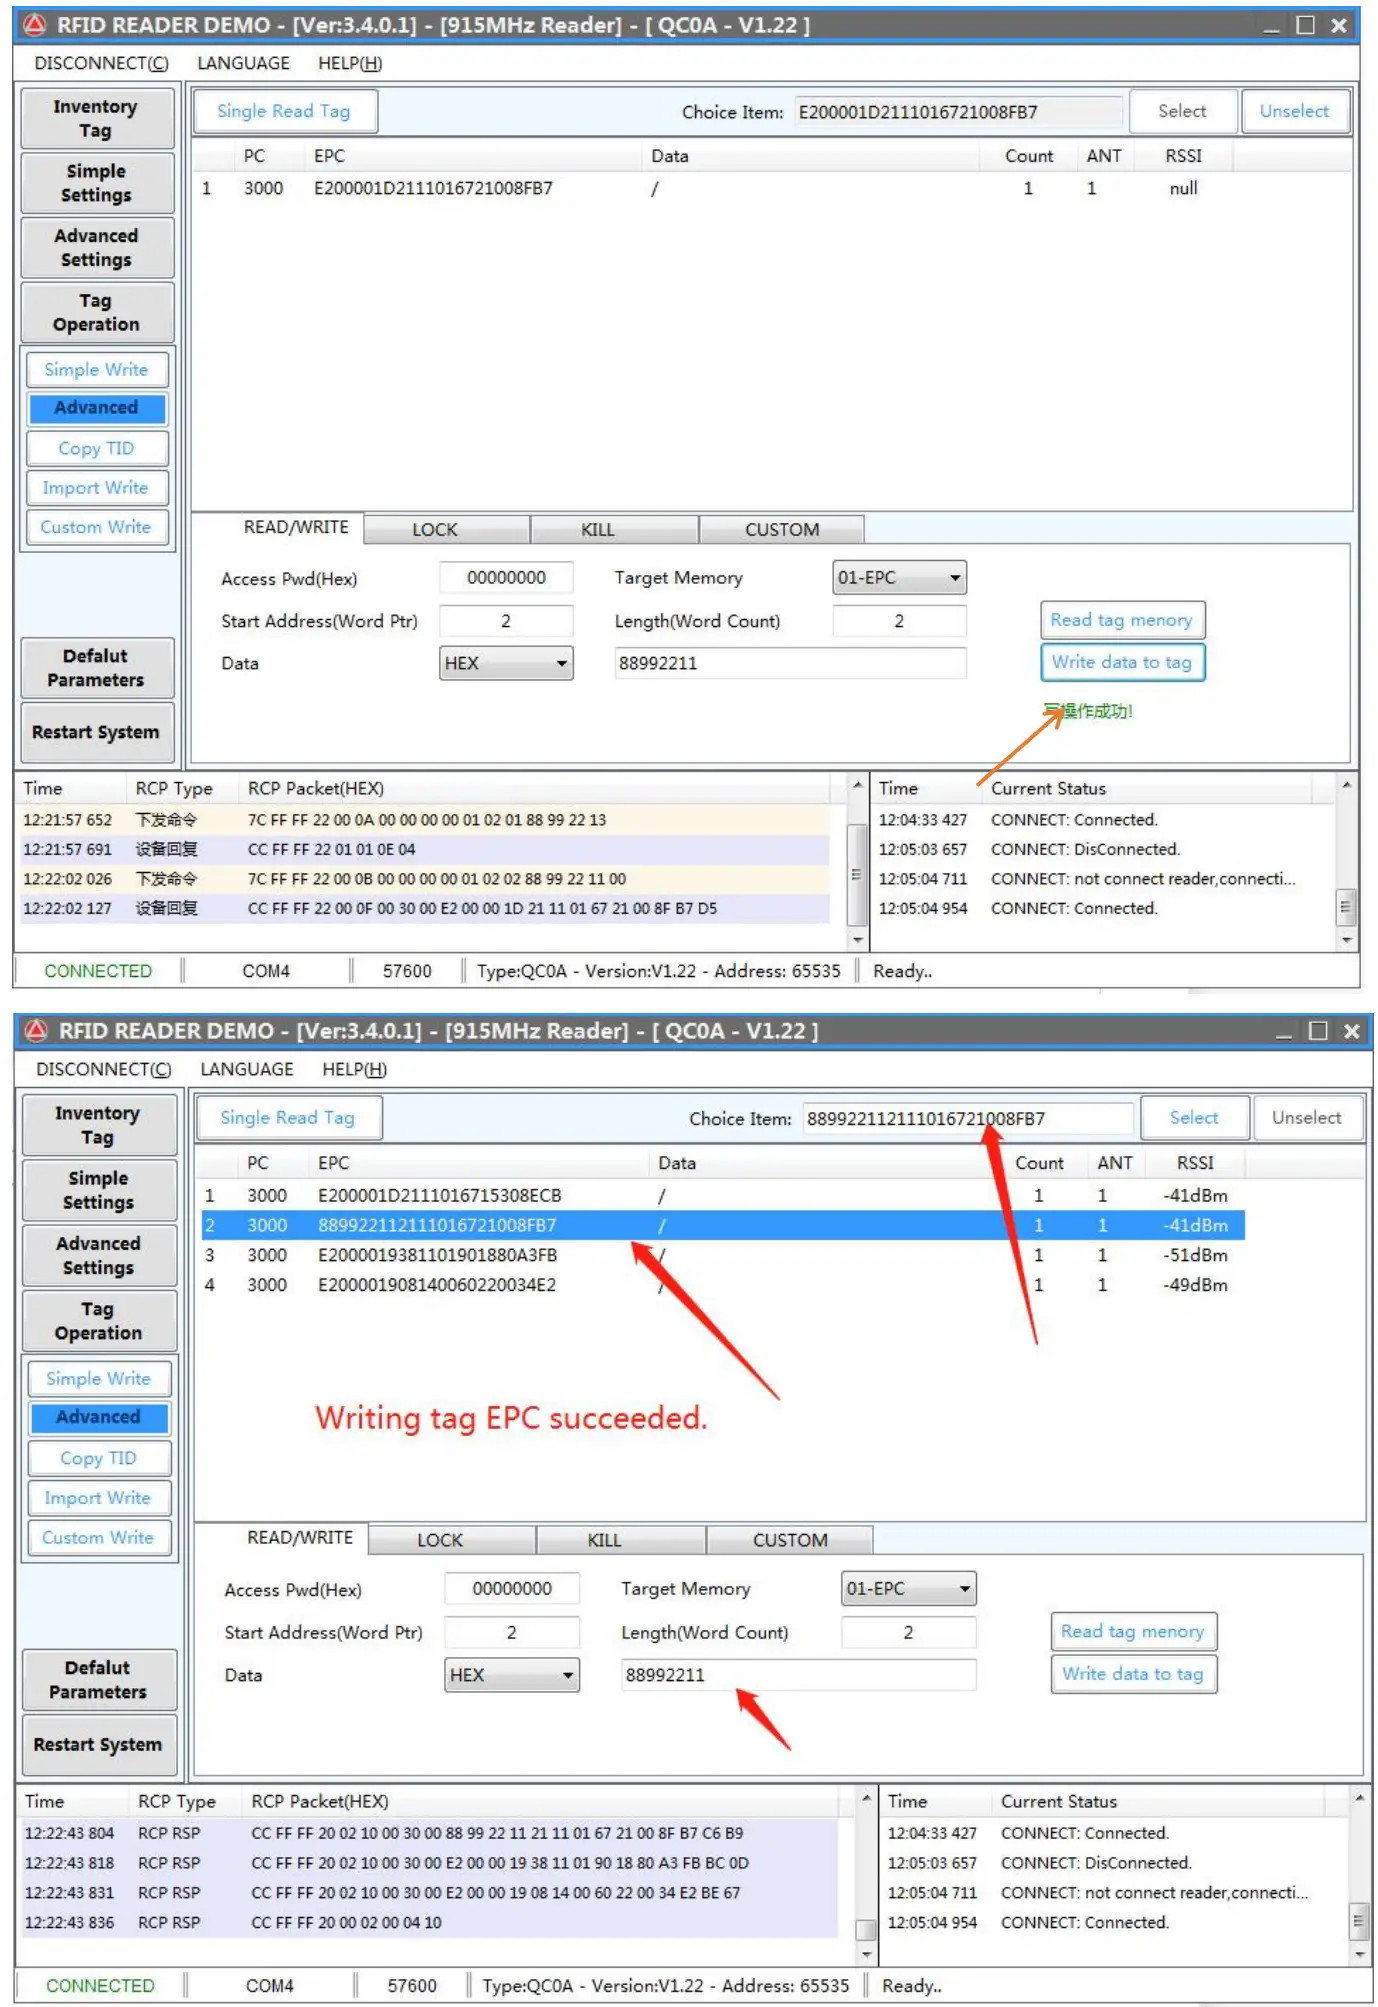Open LANGUAGE menu in the lower window

pyautogui.click(x=247, y=1069)
